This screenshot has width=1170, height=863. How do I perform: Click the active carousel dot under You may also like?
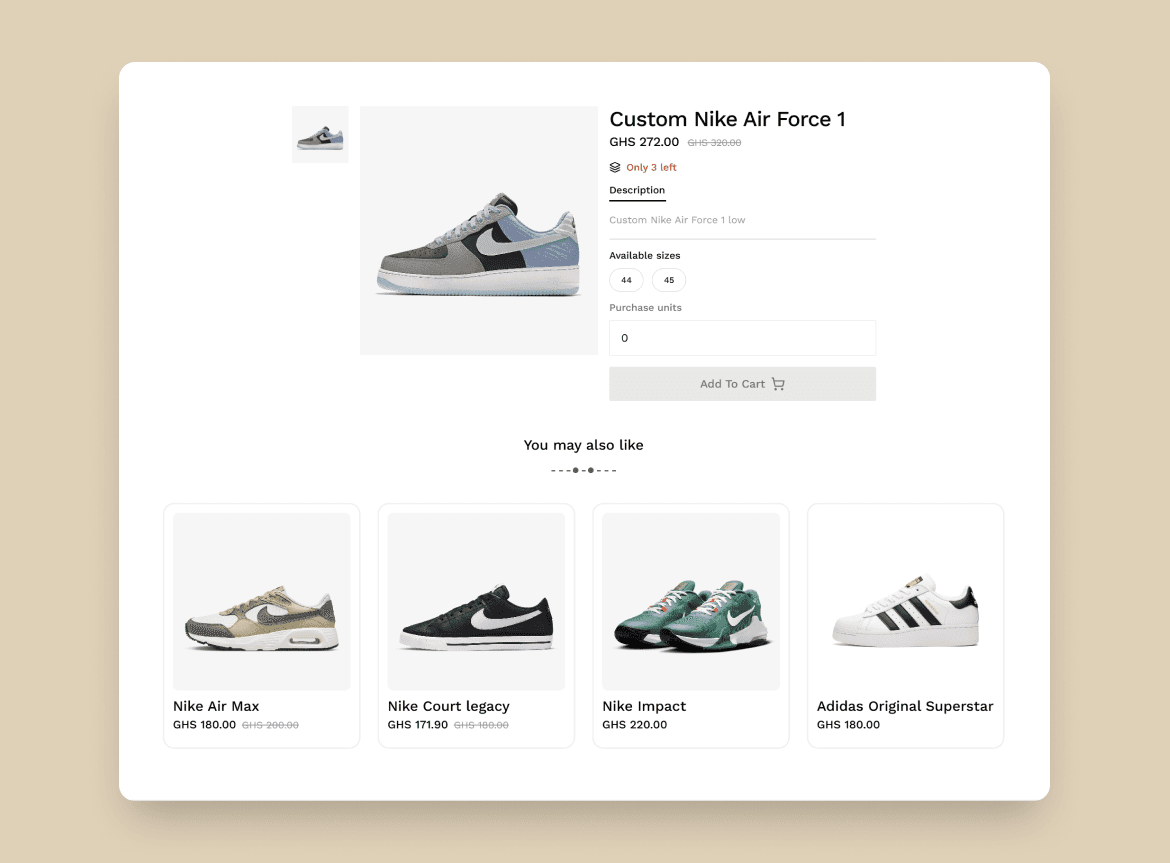pyautogui.click(x=575, y=470)
